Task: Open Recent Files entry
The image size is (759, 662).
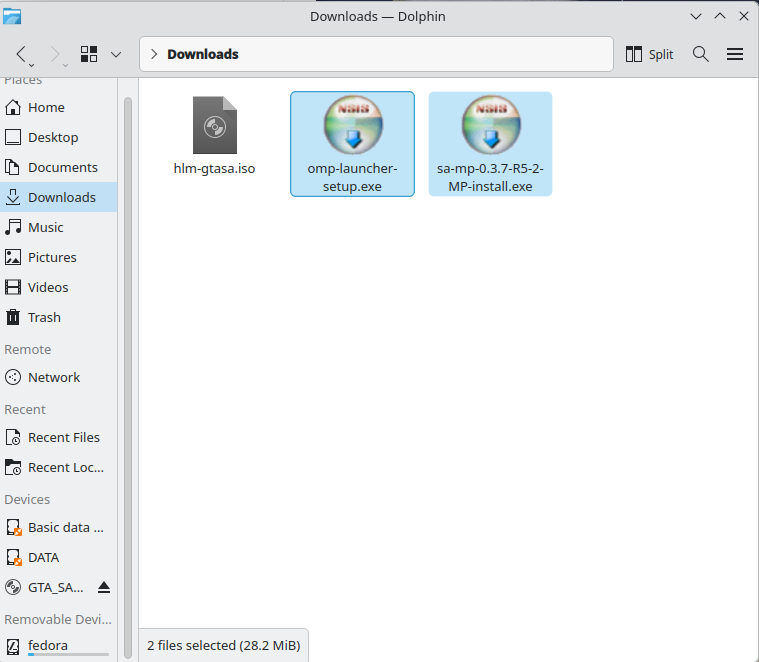Action: click(59, 437)
